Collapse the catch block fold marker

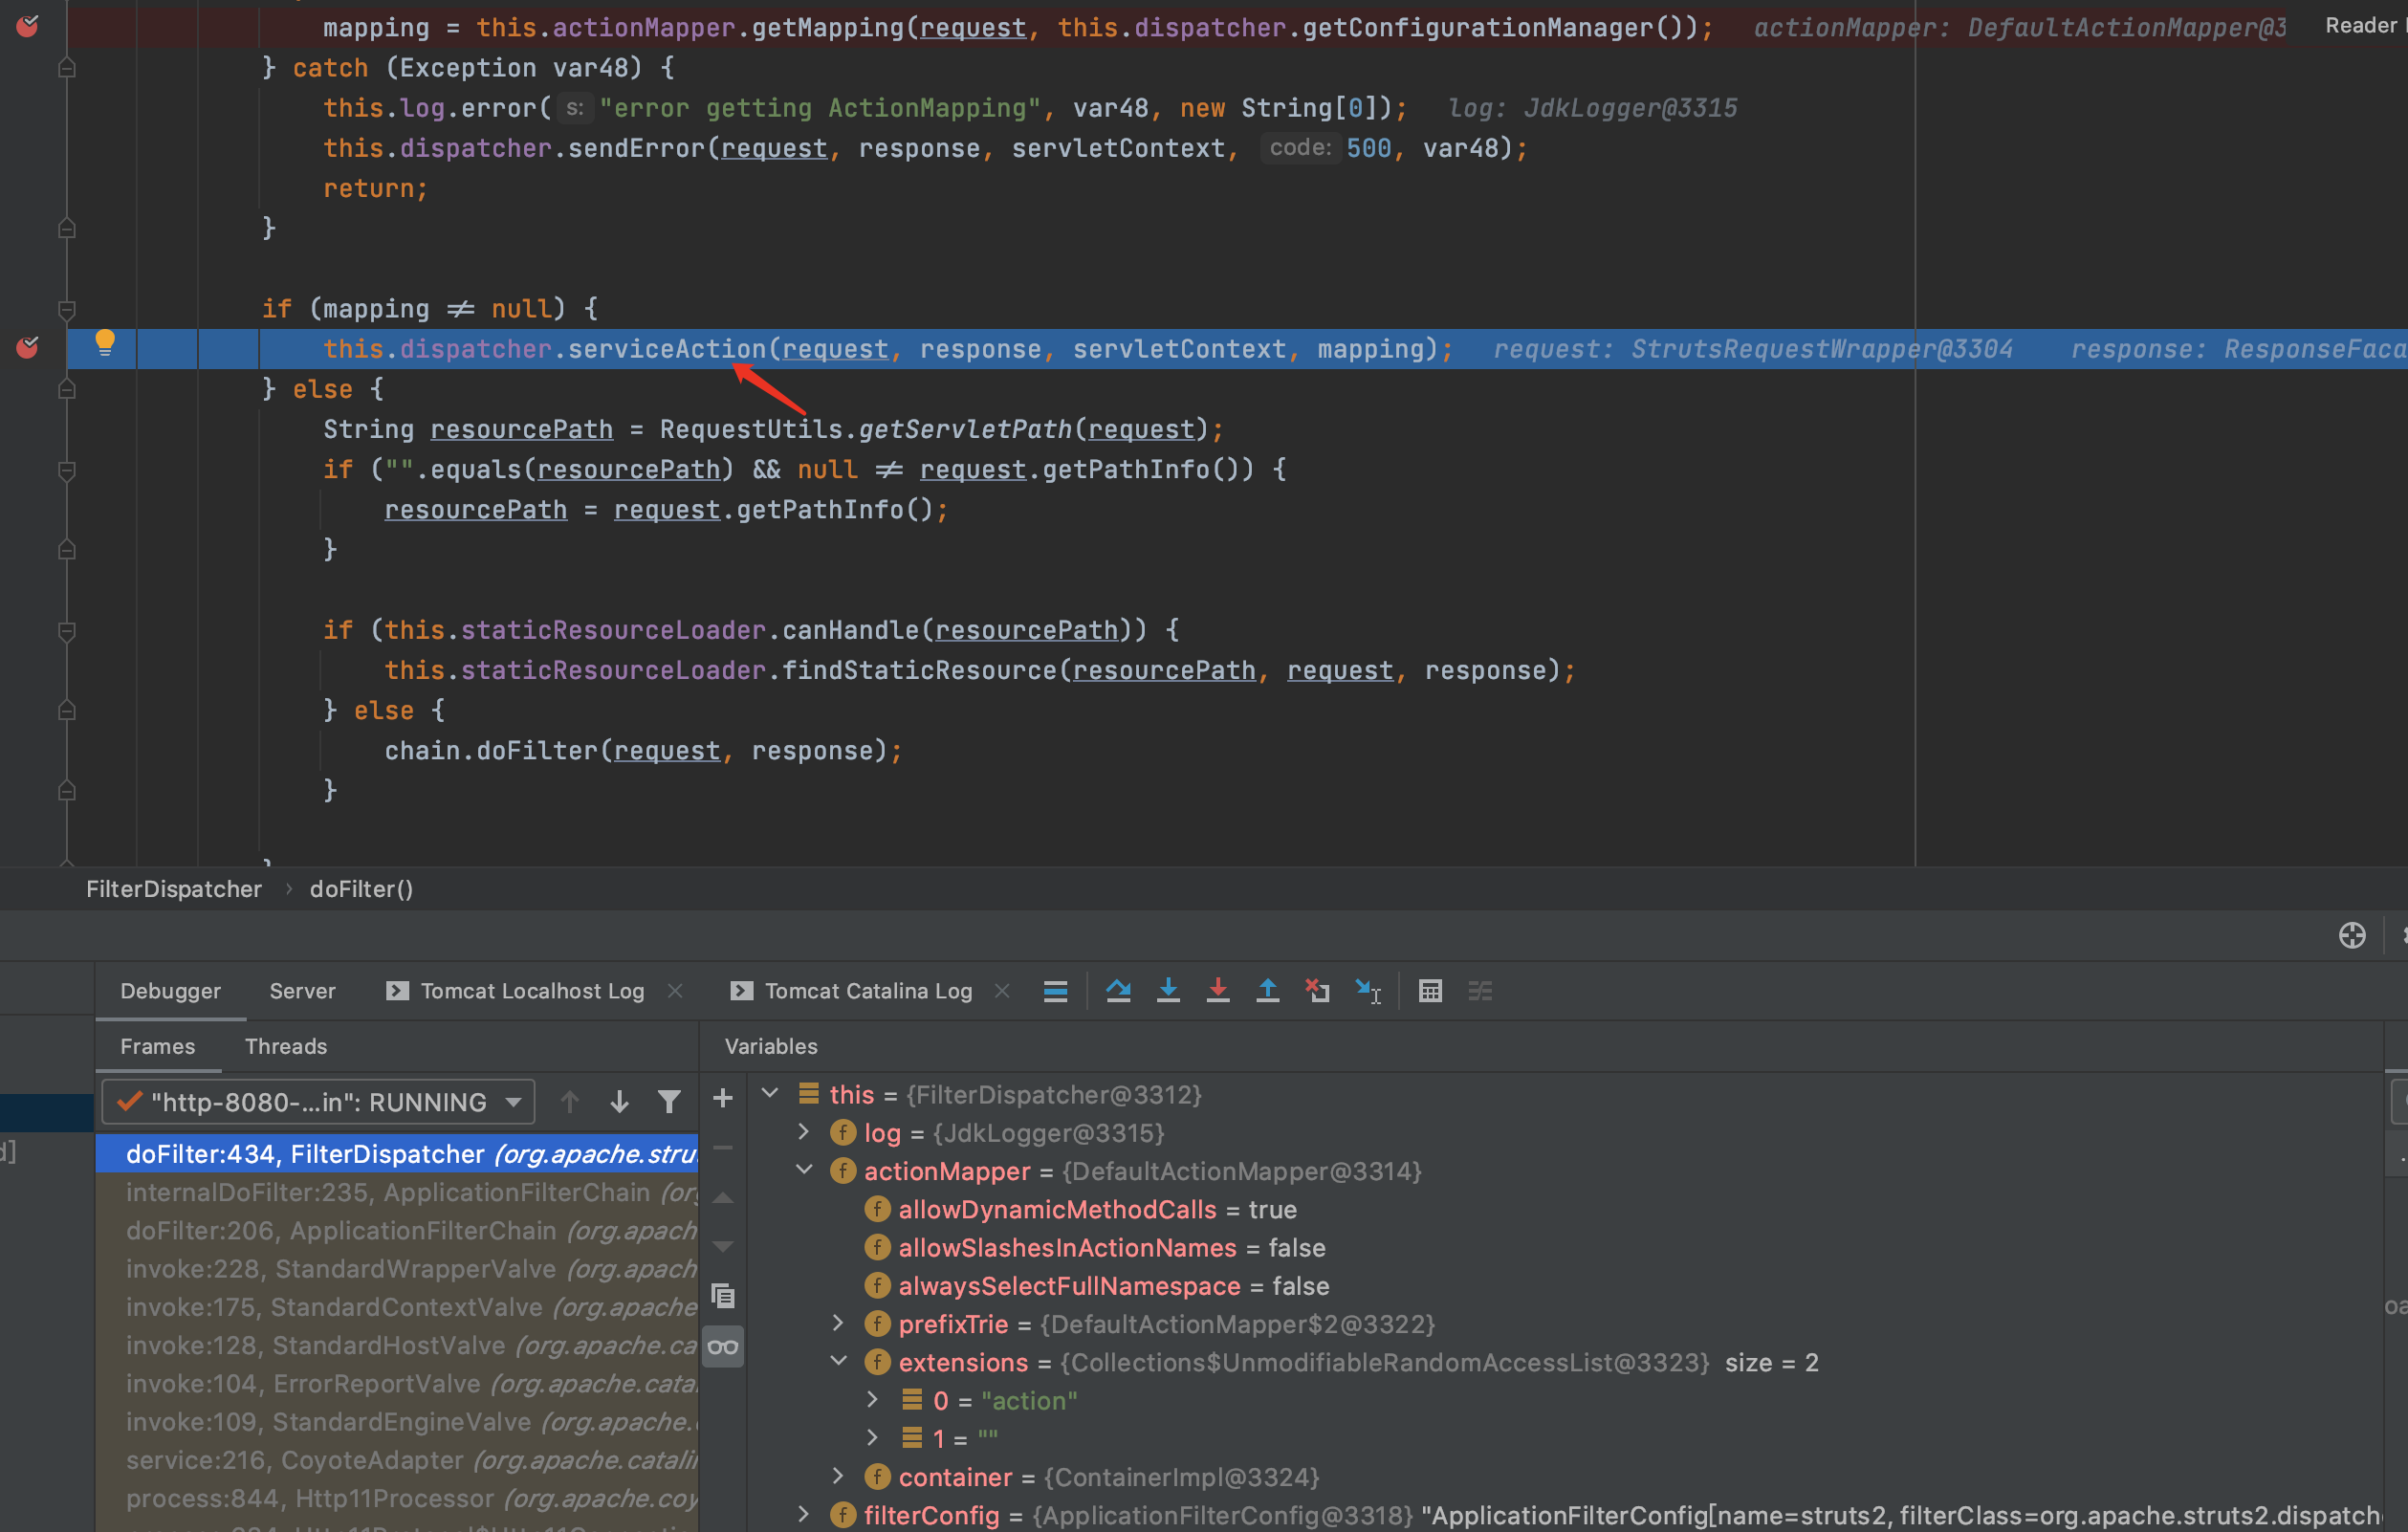[x=67, y=68]
